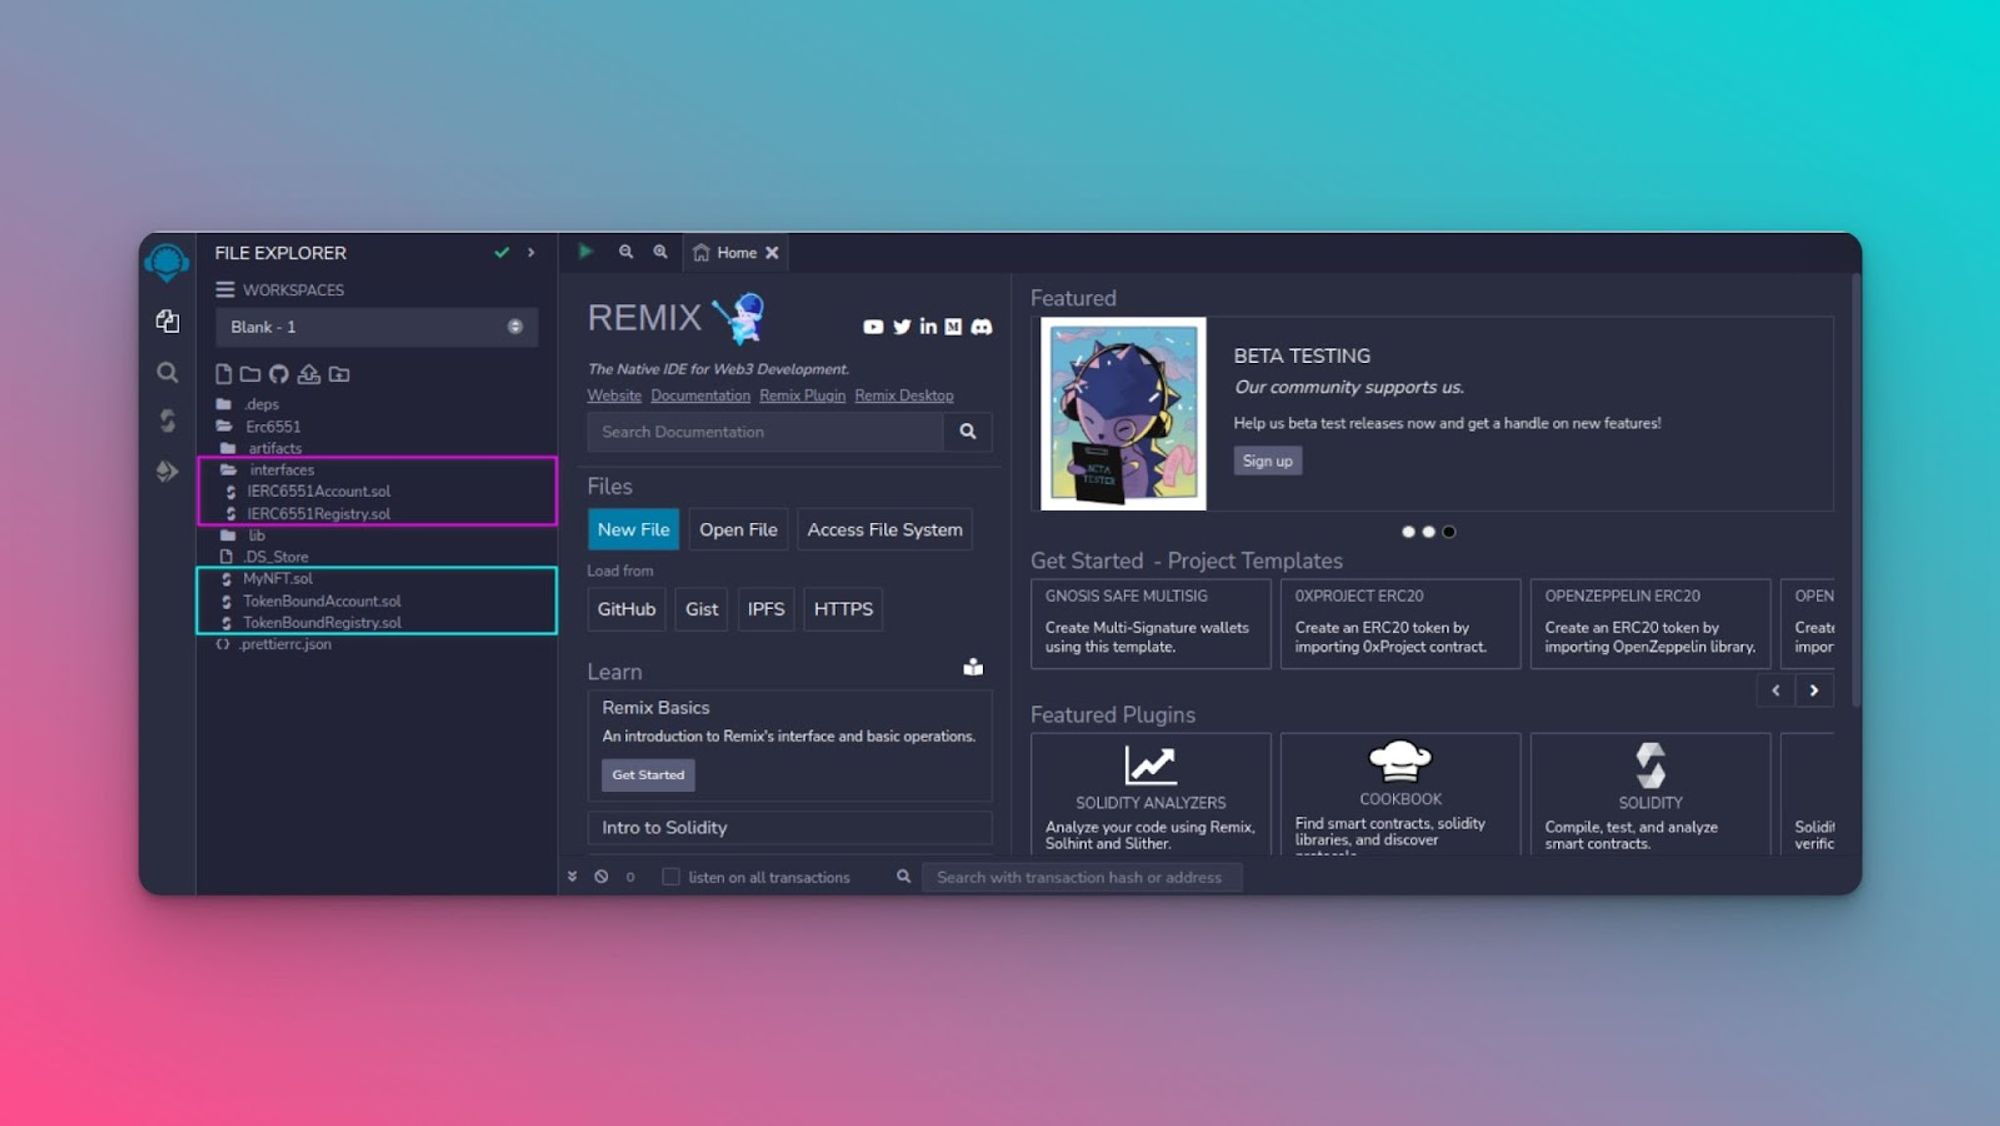The width and height of the screenshot is (2000, 1126).
Task: Open the Remix YouTube icon
Action: 873,327
